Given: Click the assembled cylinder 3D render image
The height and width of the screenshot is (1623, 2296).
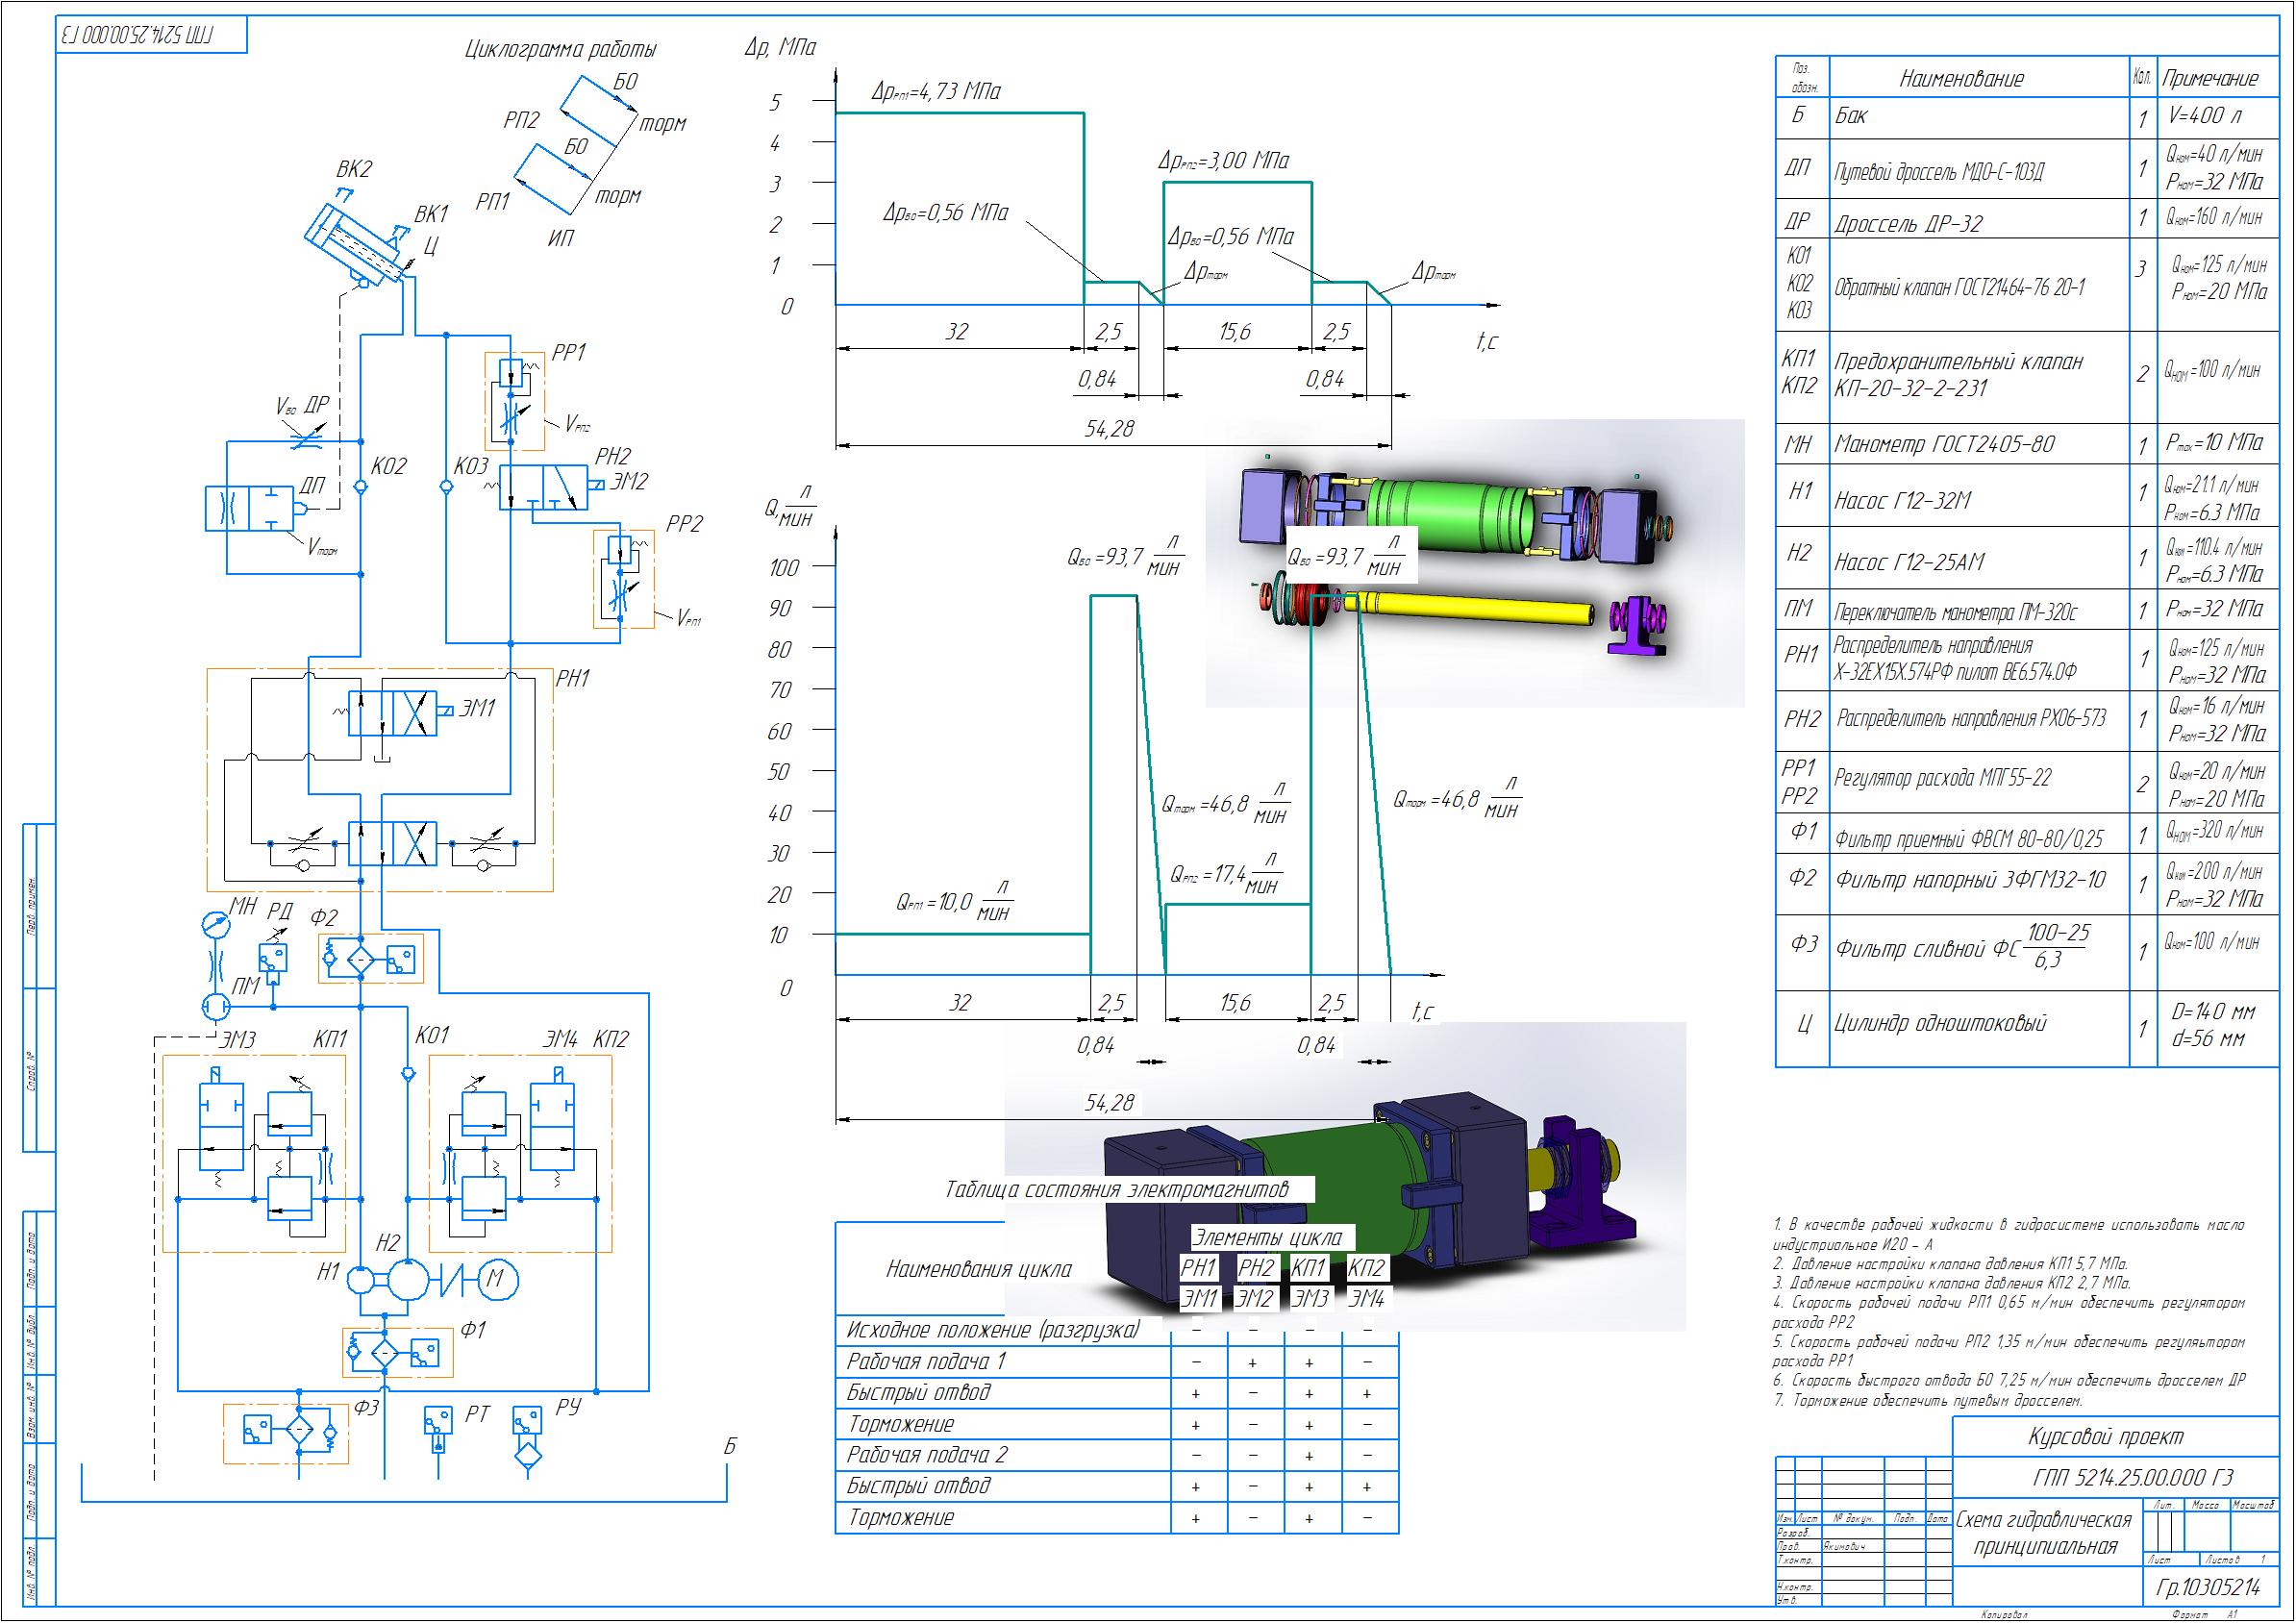Looking at the screenshot, I should [x=1345, y=1177].
